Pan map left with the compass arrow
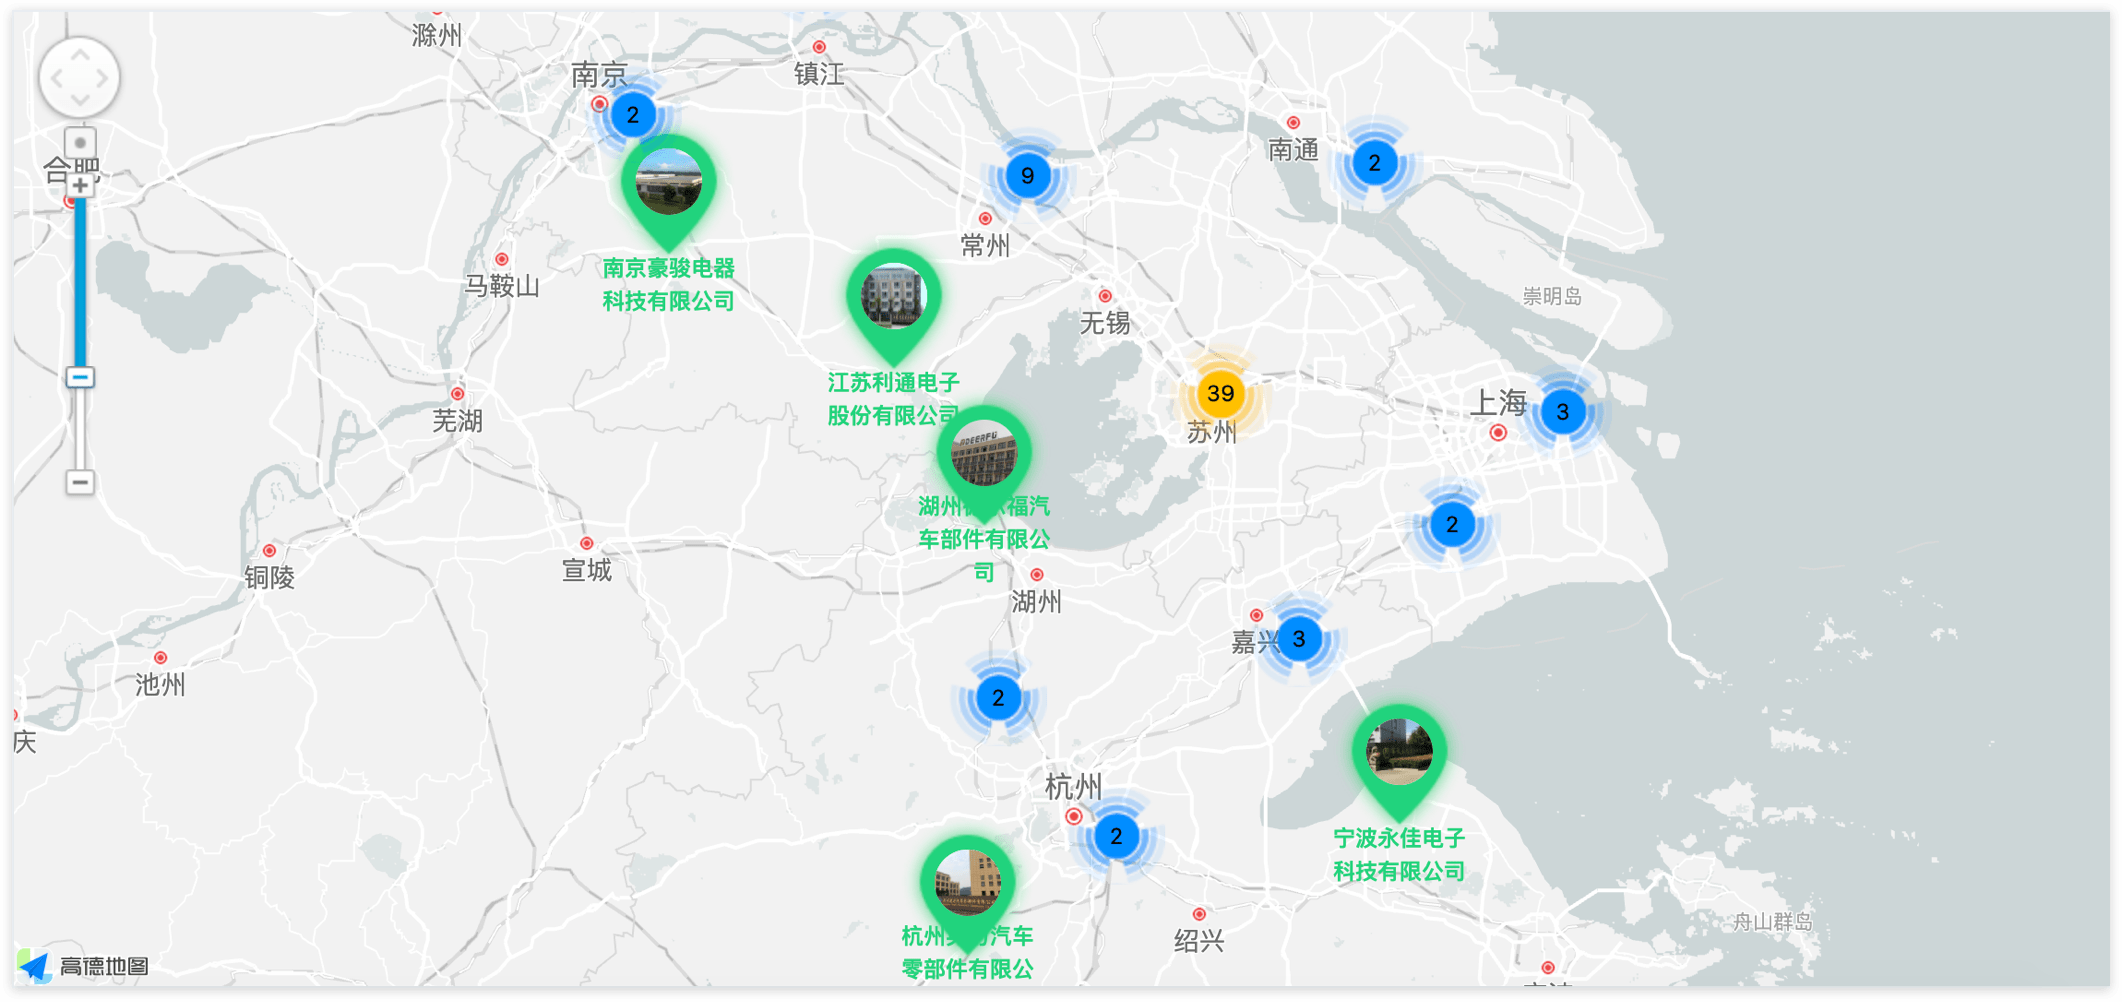2122x1002 pixels. point(55,78)
